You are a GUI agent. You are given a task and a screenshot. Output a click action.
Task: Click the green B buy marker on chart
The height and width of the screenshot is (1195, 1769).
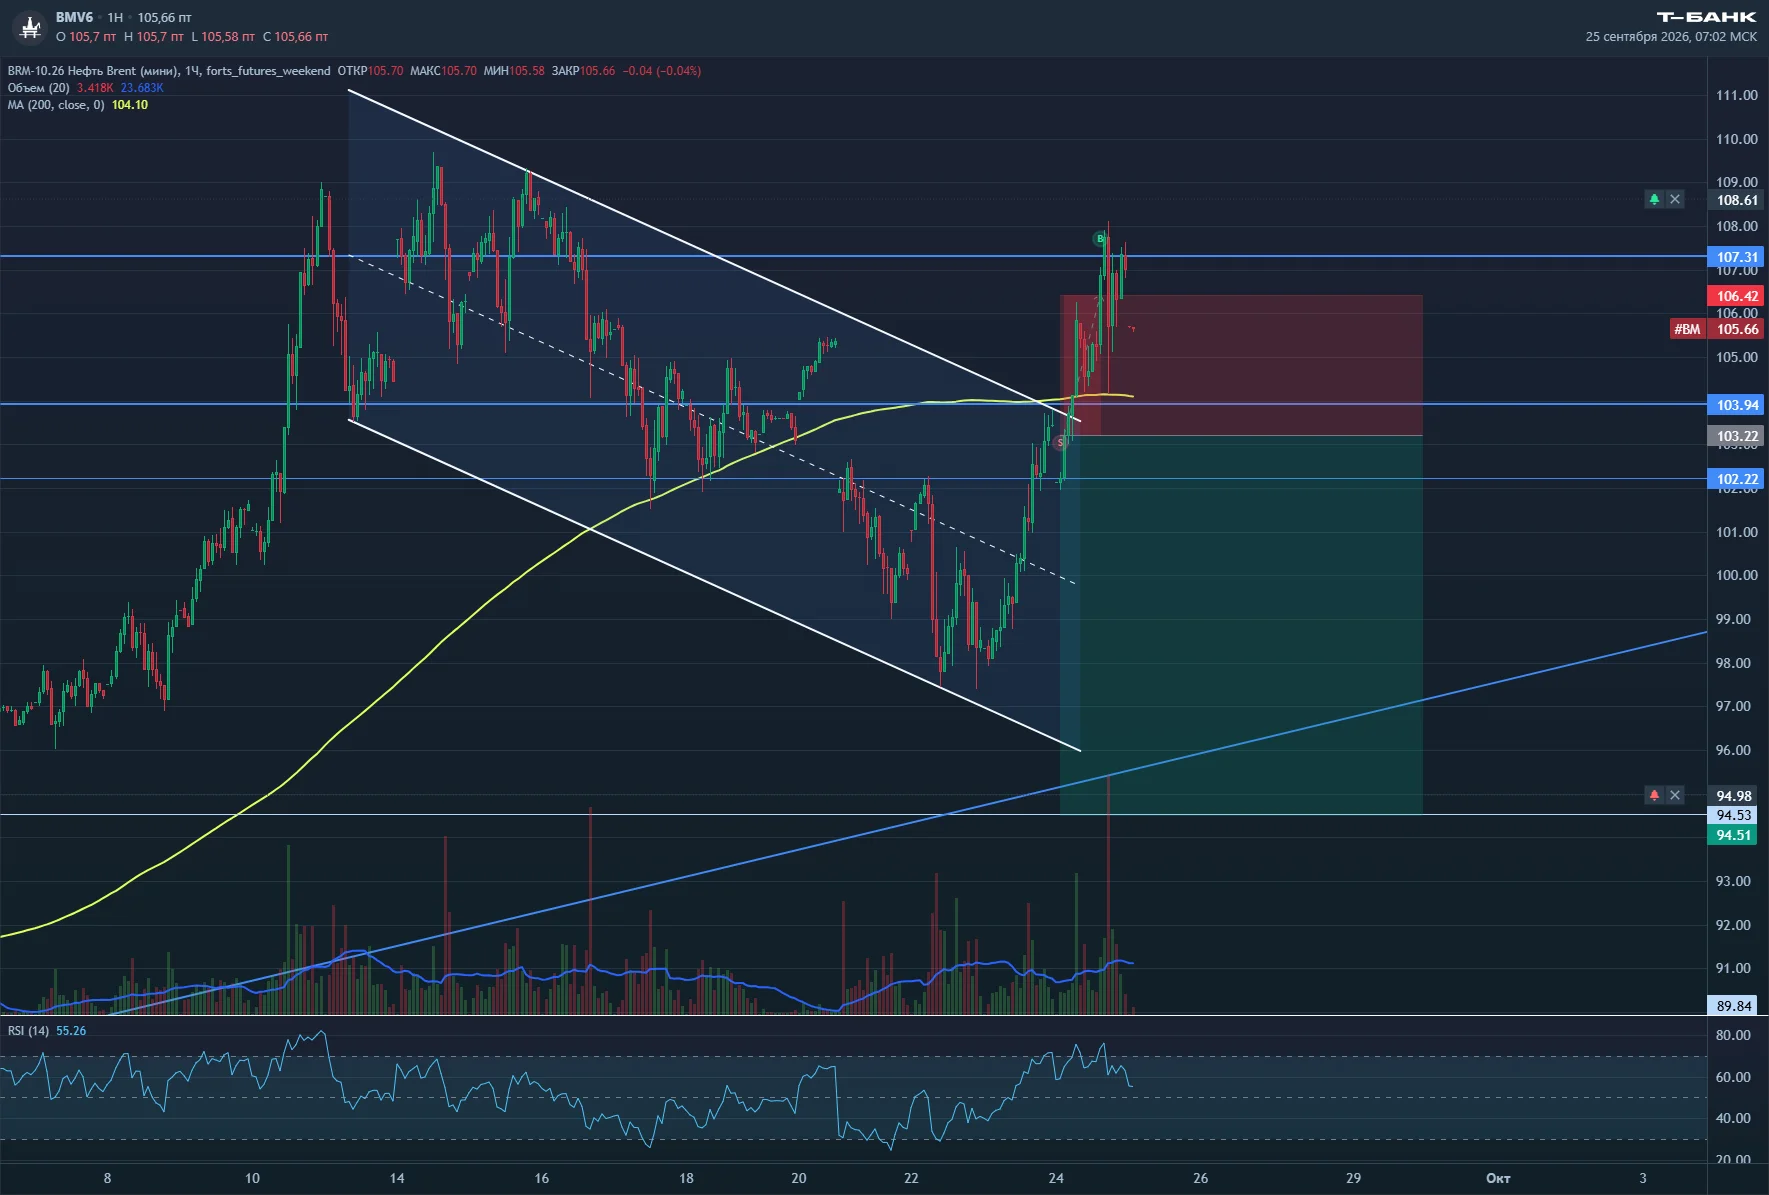tap(1100, 239)
